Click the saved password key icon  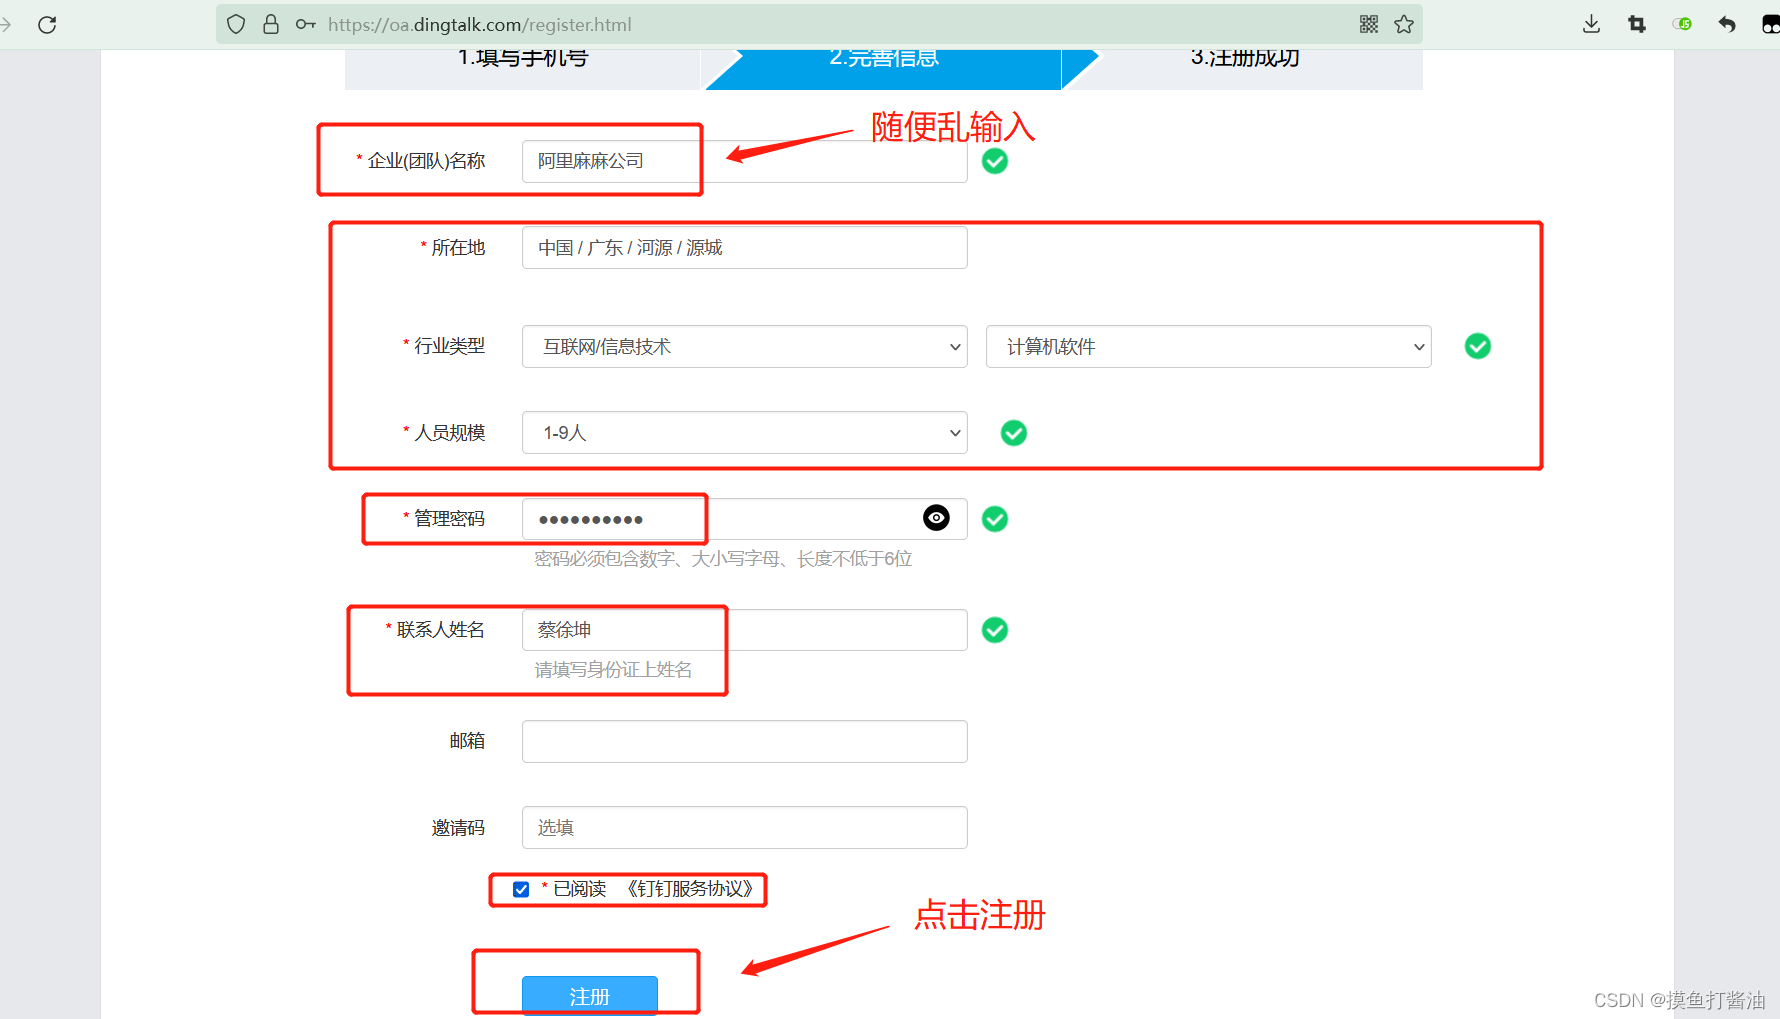306,25
